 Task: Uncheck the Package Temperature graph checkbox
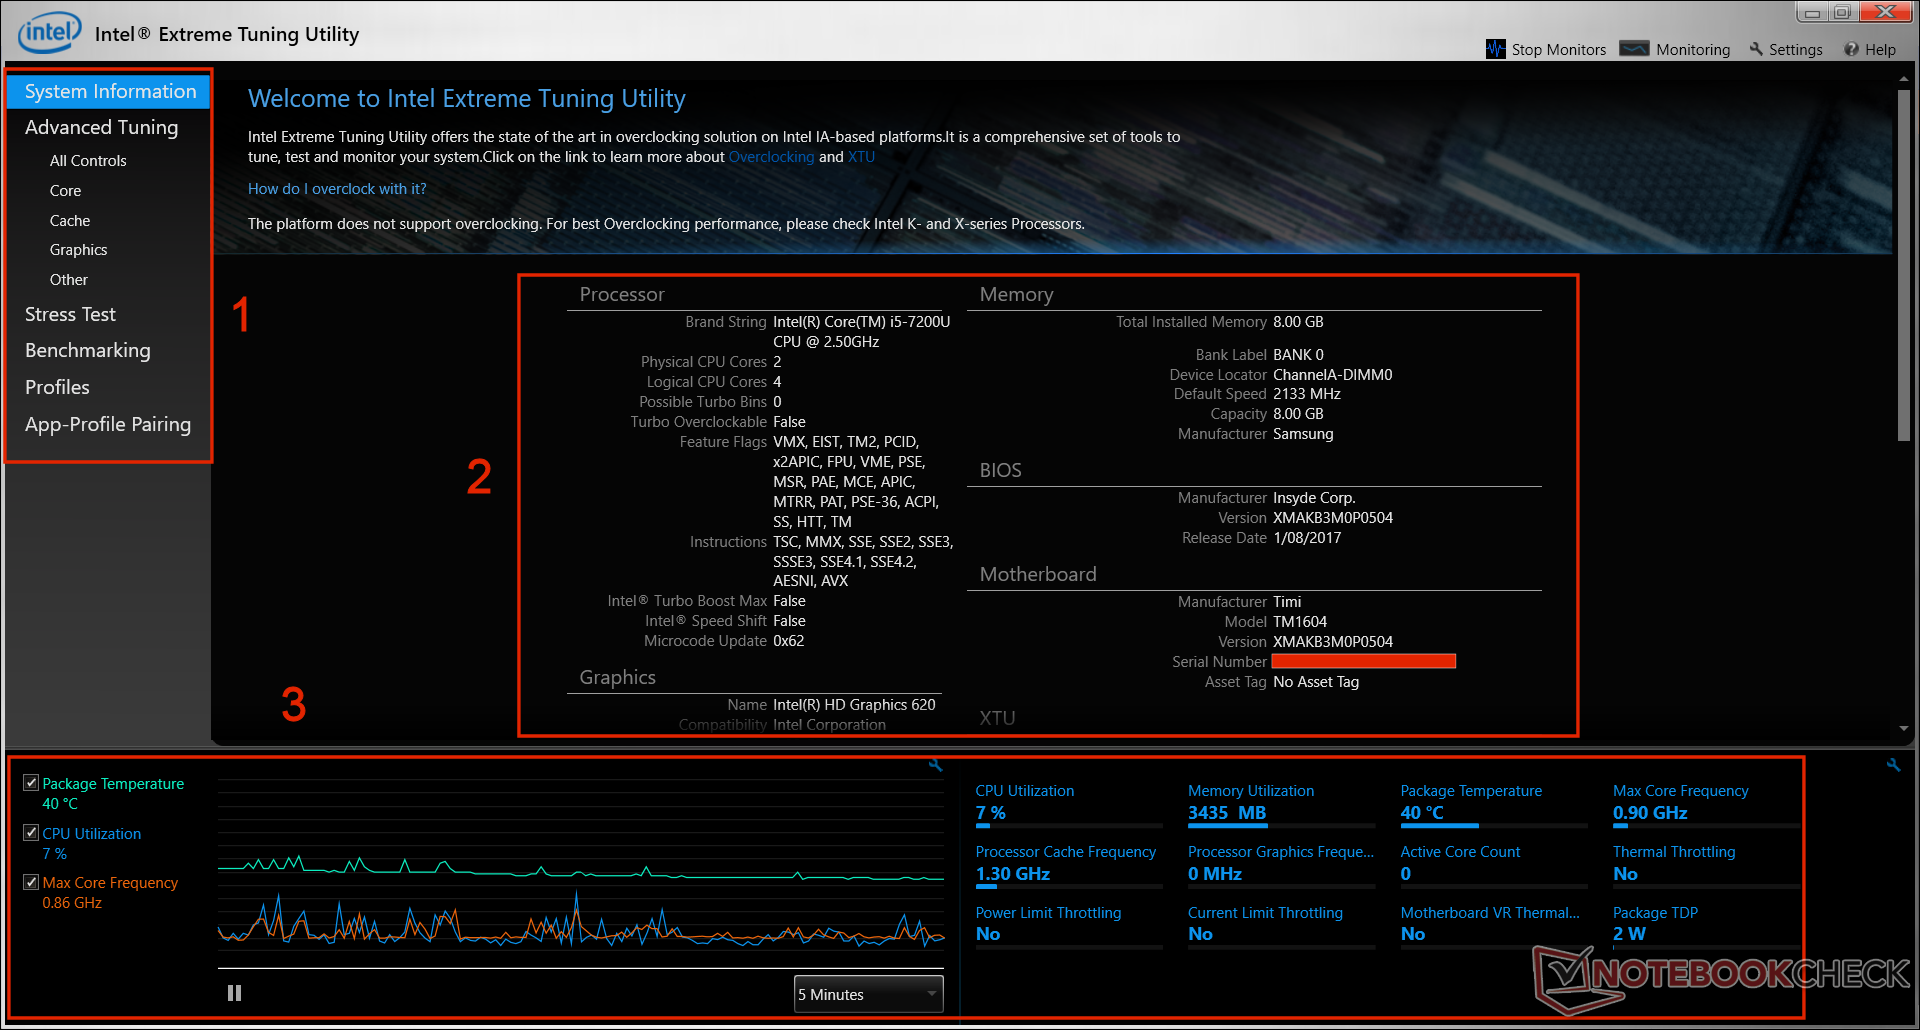[x=30, y=782]
